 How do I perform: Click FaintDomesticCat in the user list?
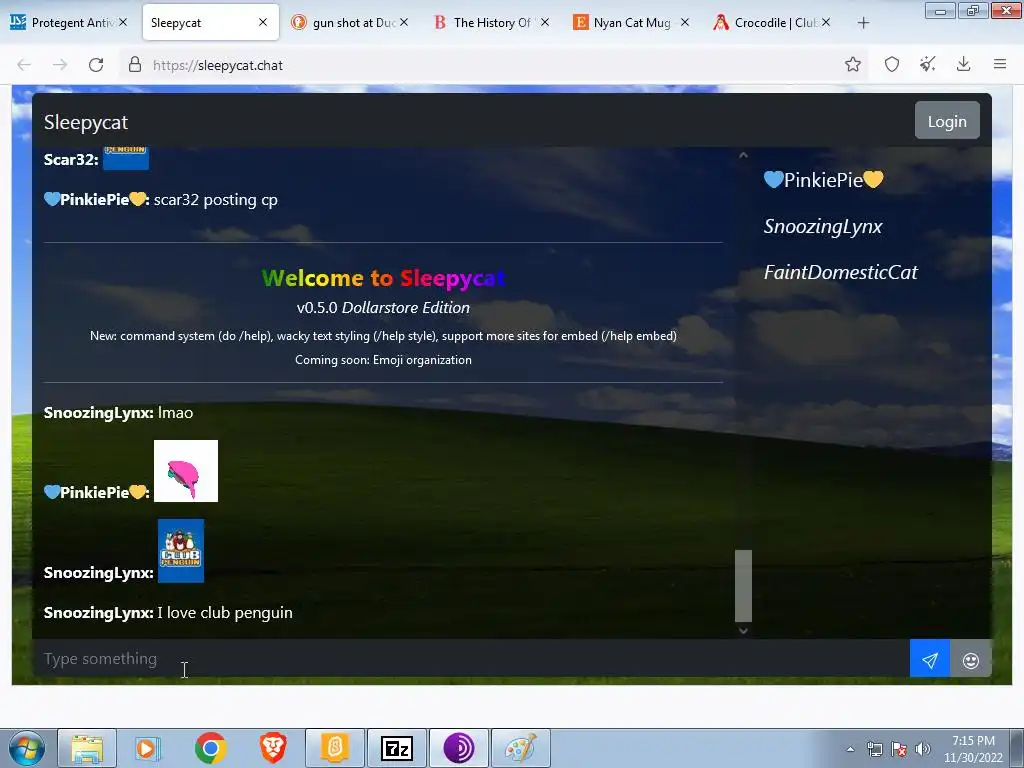[840, 272]
